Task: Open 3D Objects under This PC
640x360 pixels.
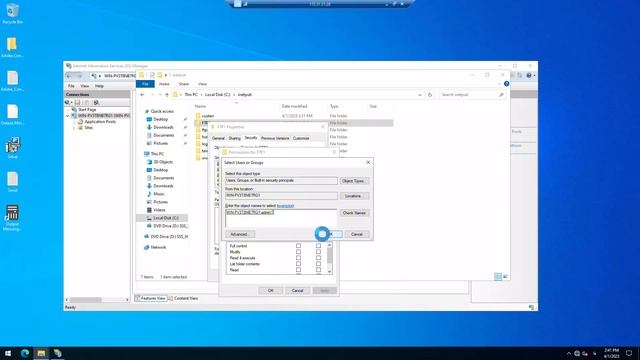Action: 163,162
